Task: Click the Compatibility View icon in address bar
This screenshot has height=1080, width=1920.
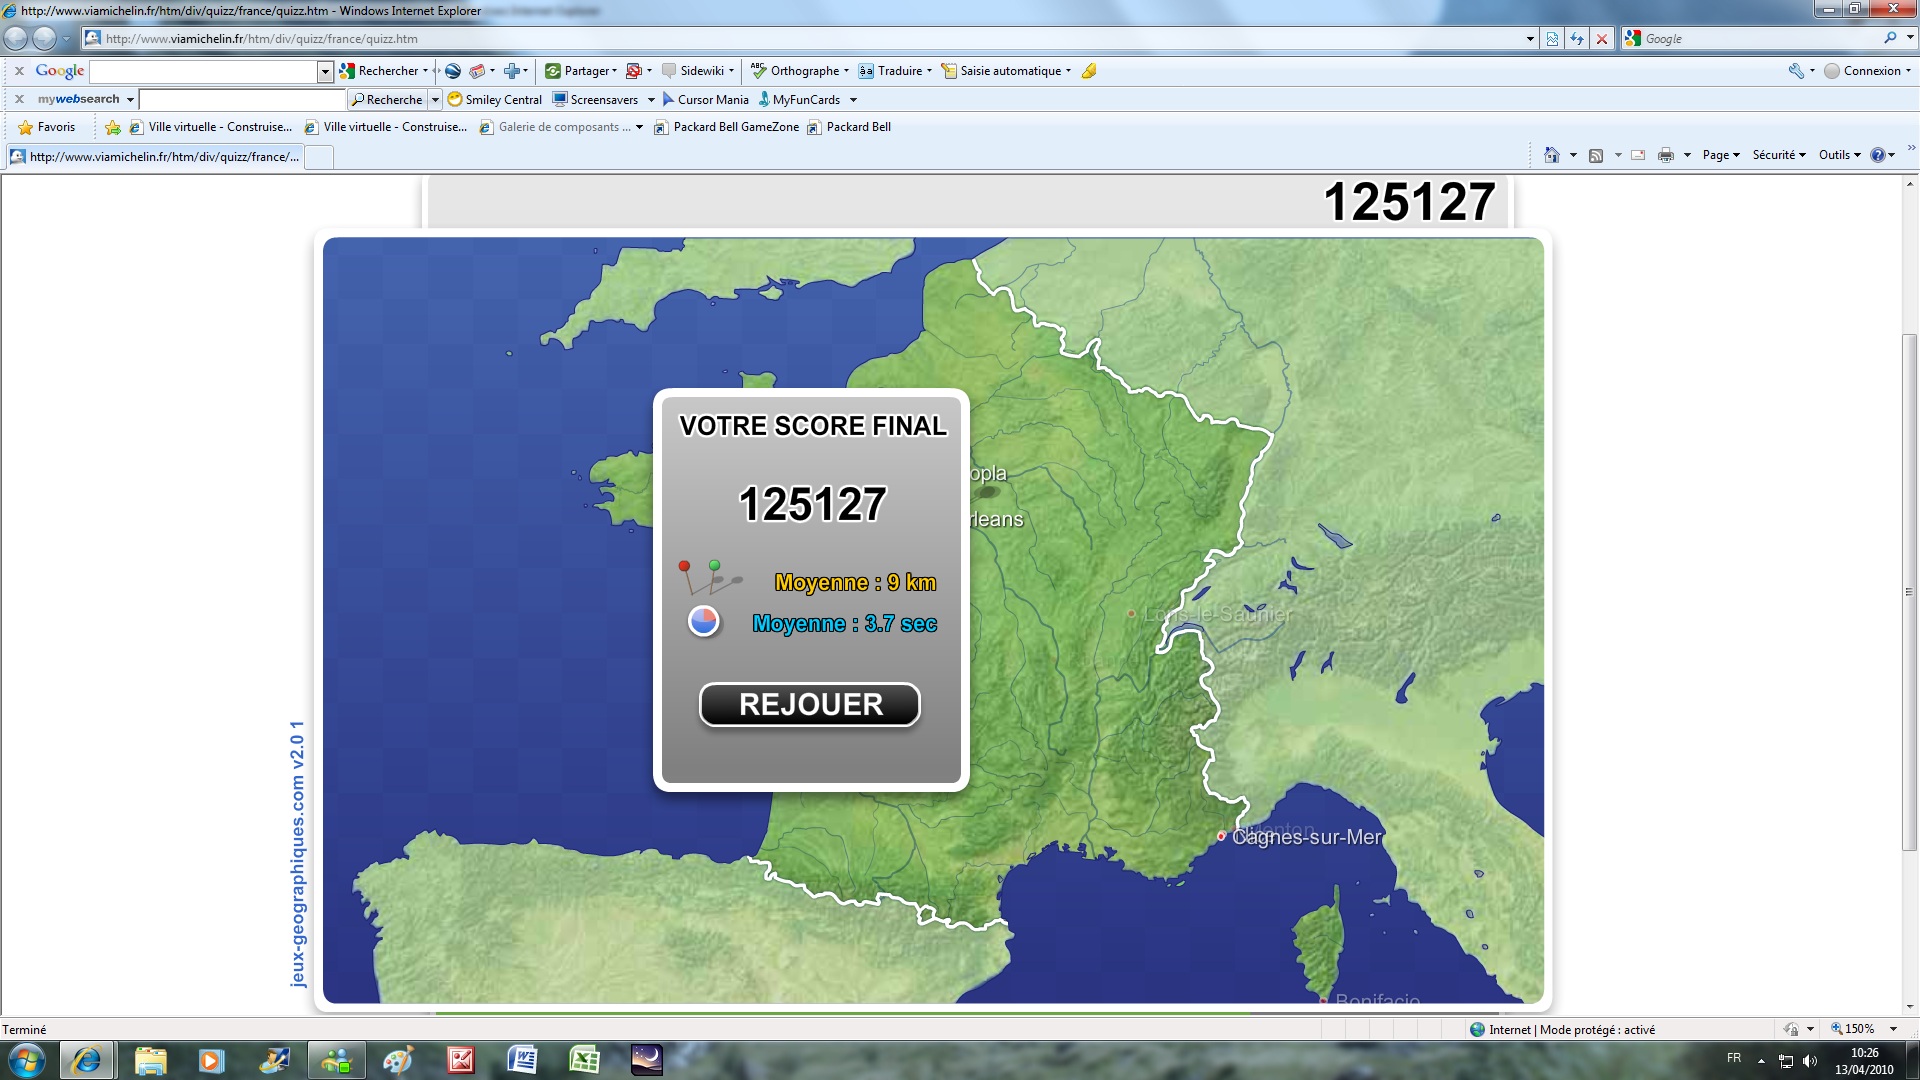Action: [1552, 39]
